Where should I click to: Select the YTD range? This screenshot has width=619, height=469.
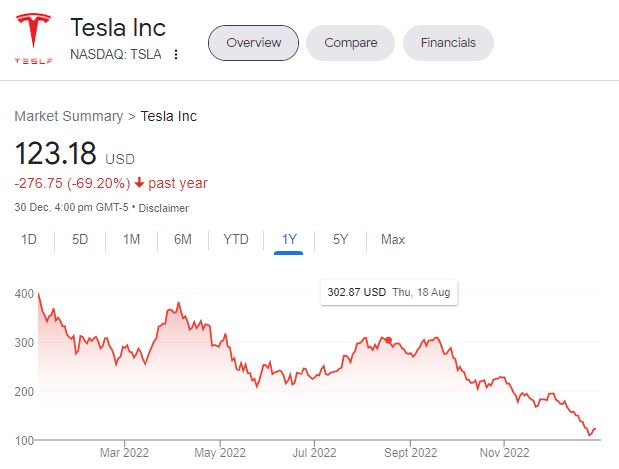(x=236, y=240)
